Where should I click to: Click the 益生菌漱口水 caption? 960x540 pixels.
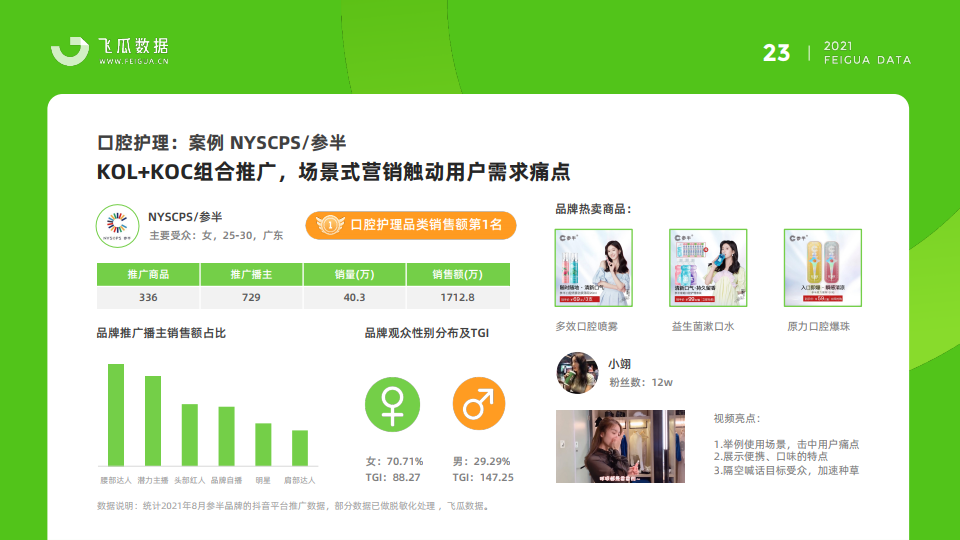703,326
